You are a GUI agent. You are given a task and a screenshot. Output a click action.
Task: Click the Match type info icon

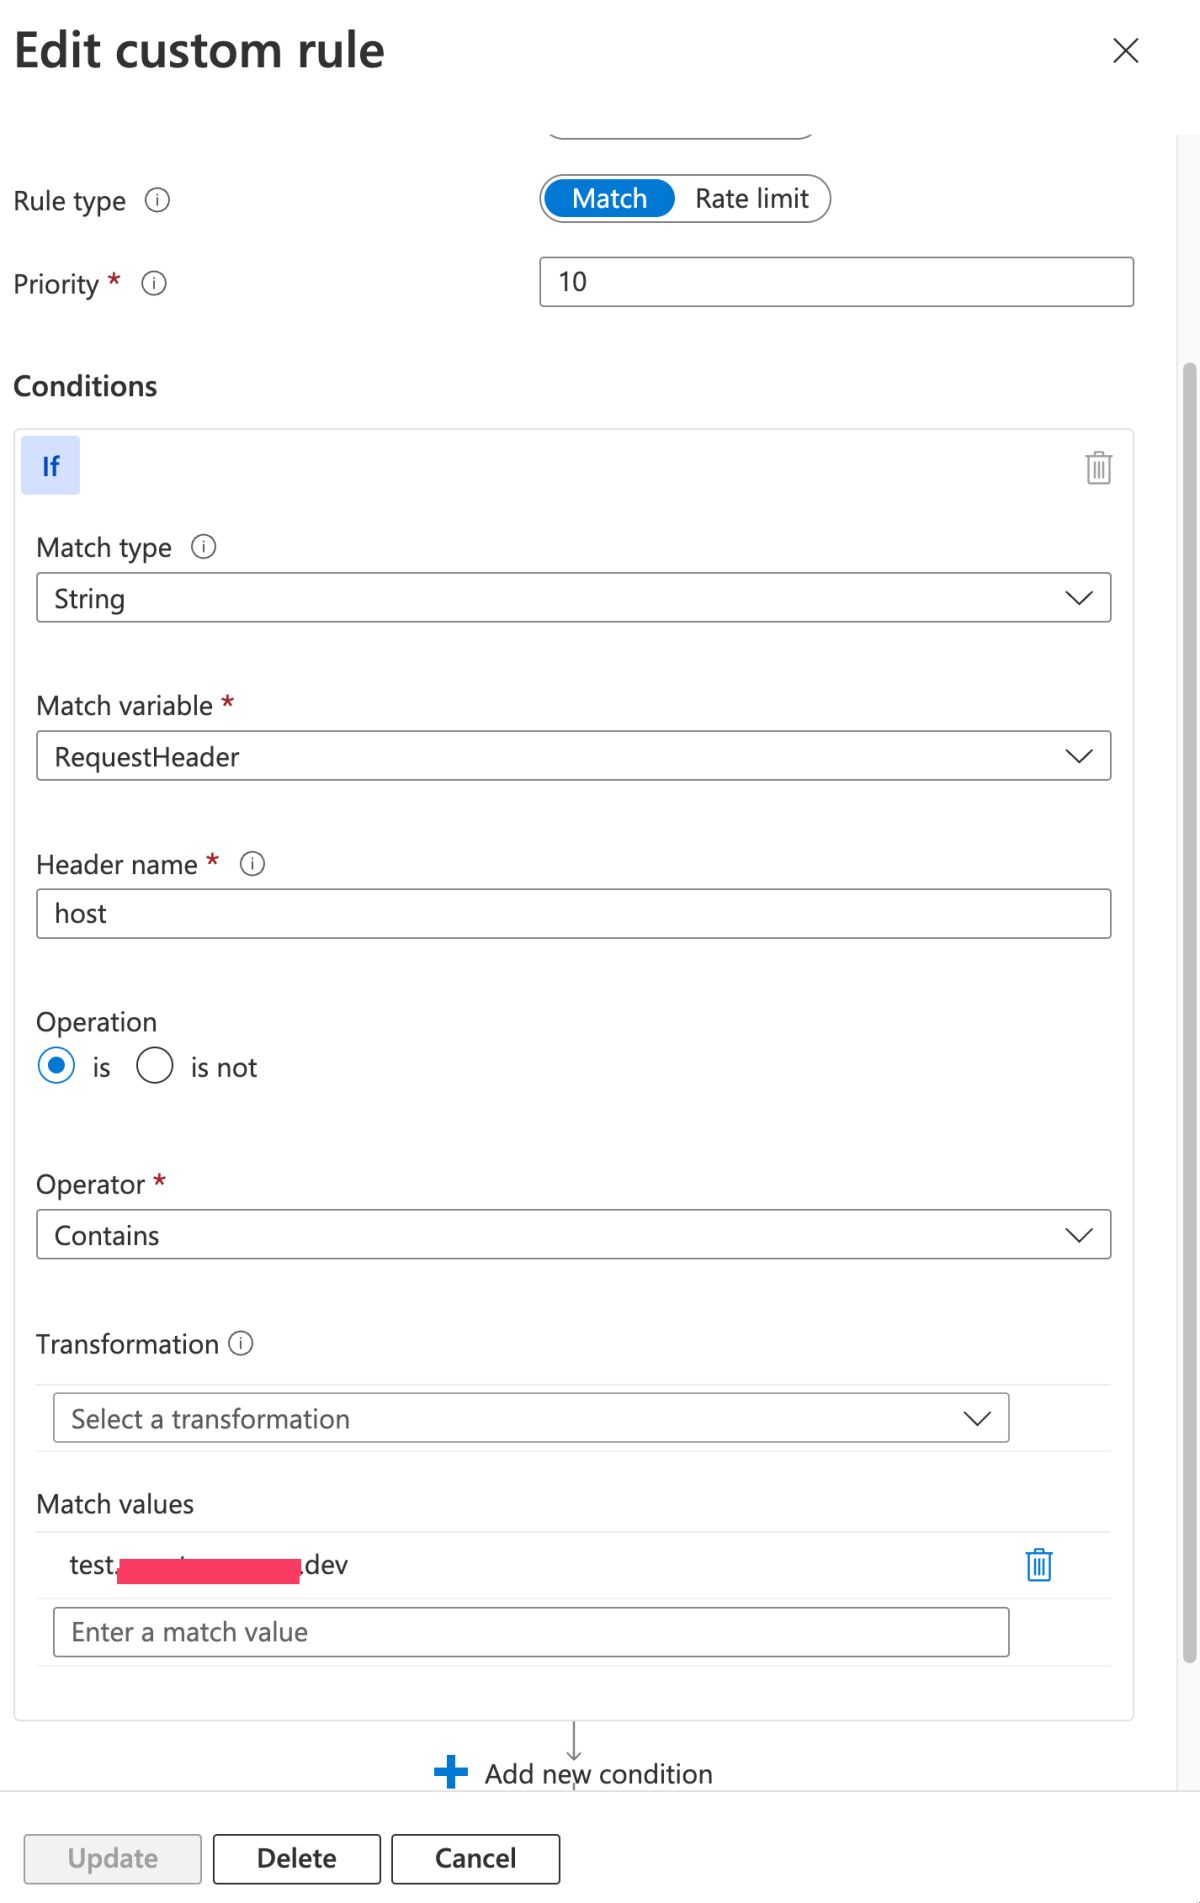point(204,547)
